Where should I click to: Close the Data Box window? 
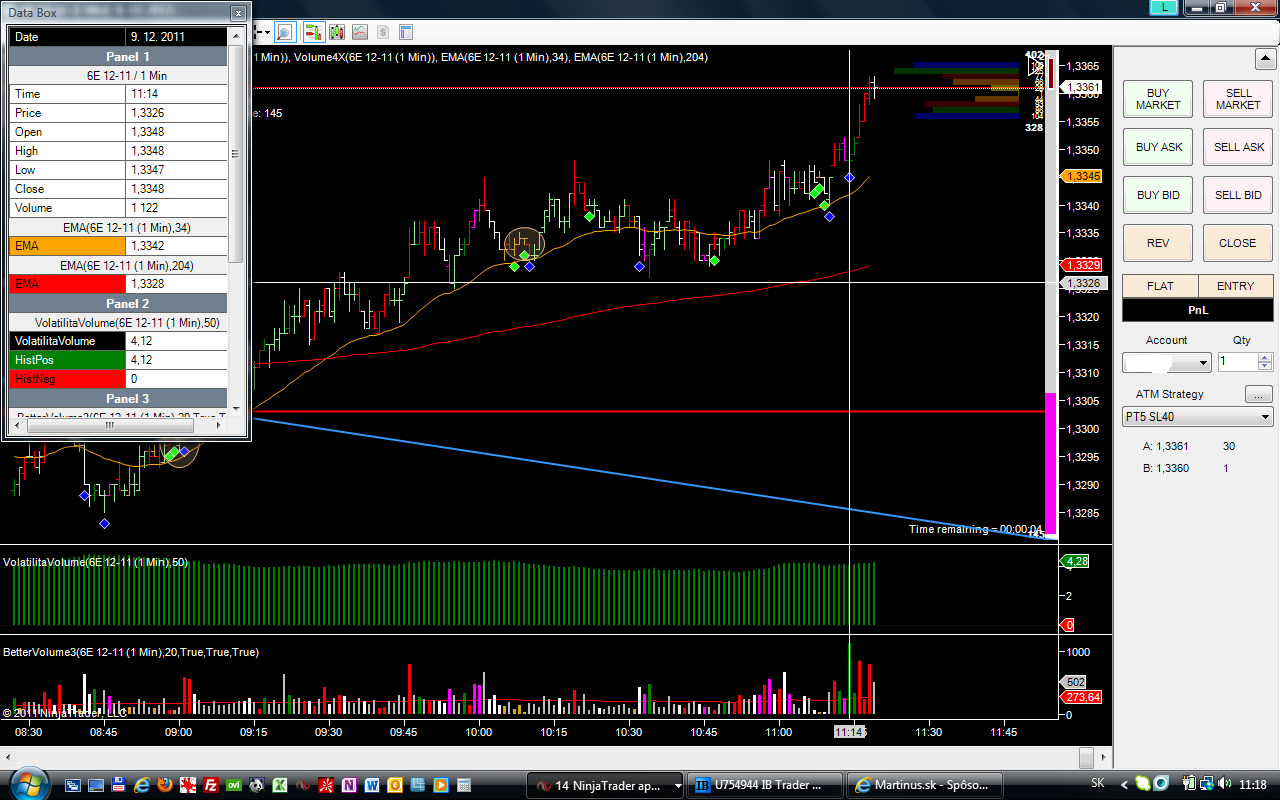tap(237, 13)
